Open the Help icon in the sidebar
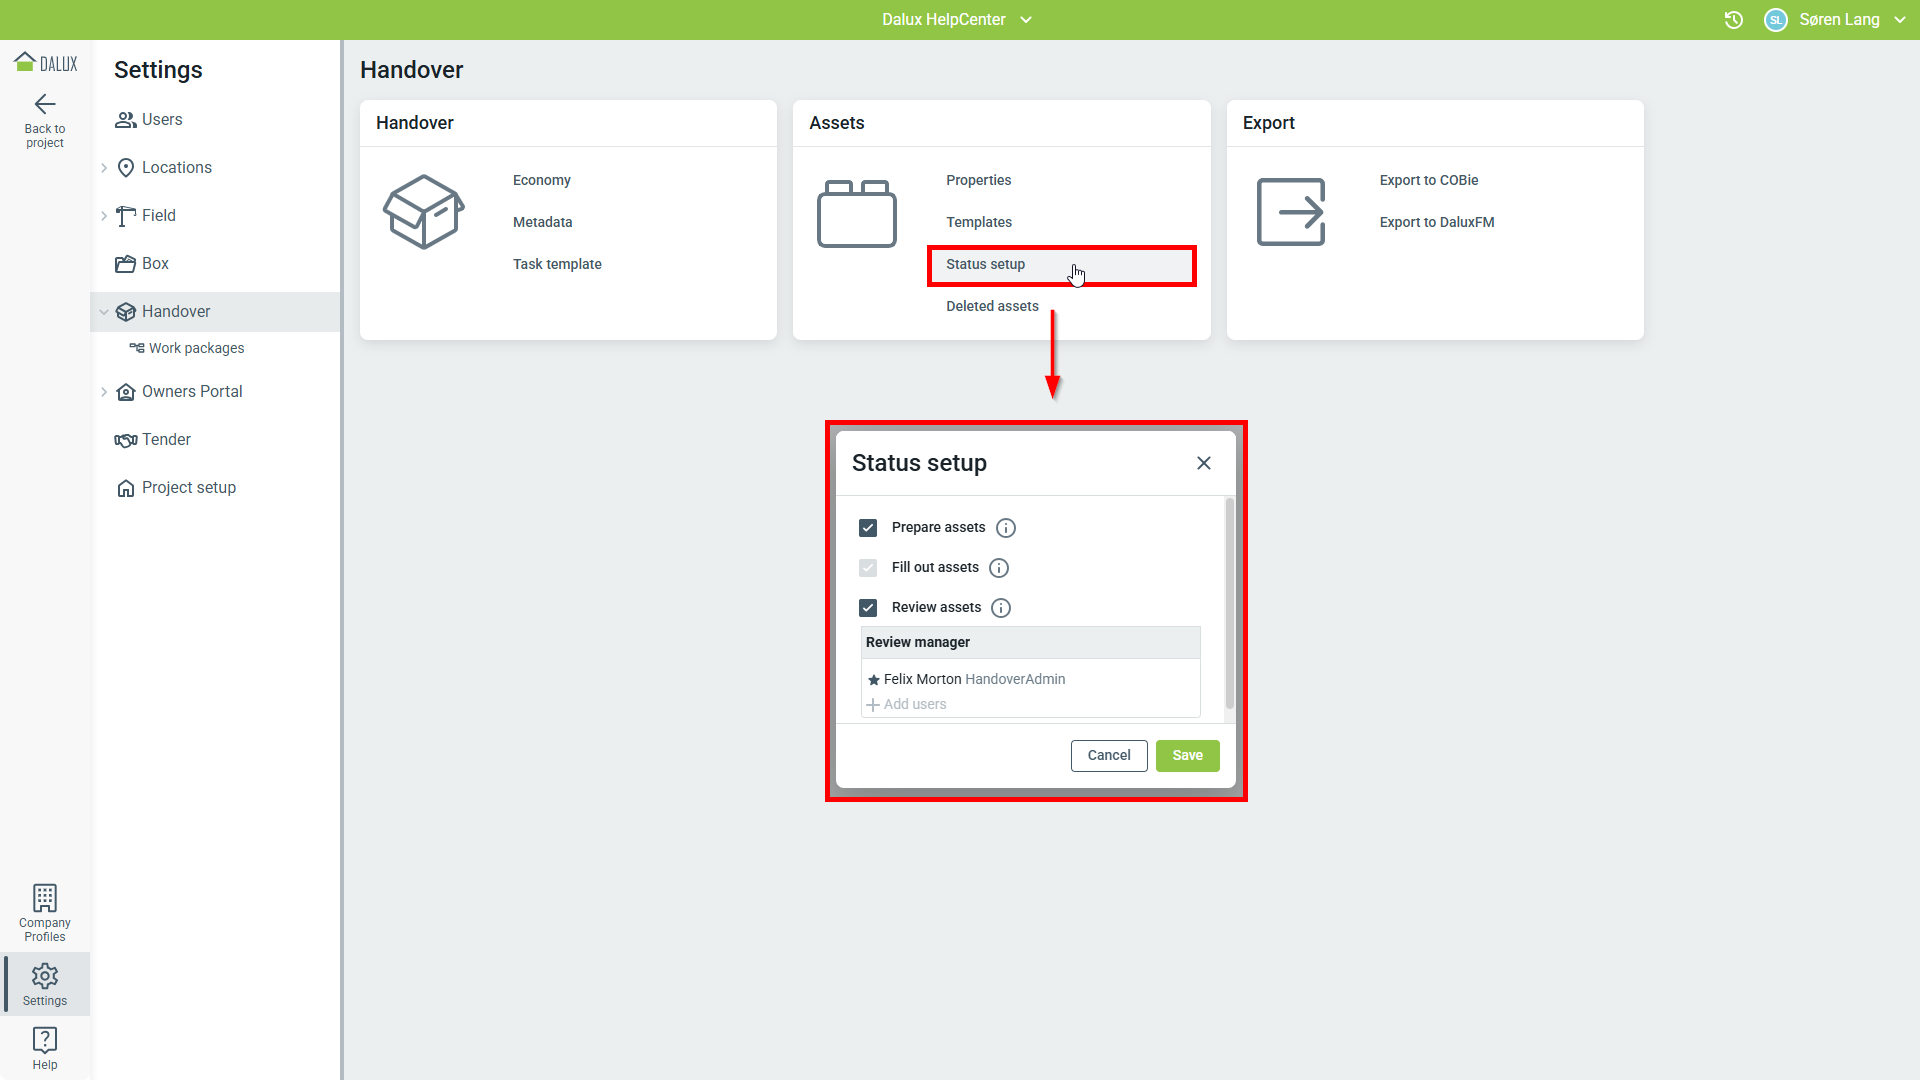Screen dimensions: 1920x1080 tap(45, 1047)
